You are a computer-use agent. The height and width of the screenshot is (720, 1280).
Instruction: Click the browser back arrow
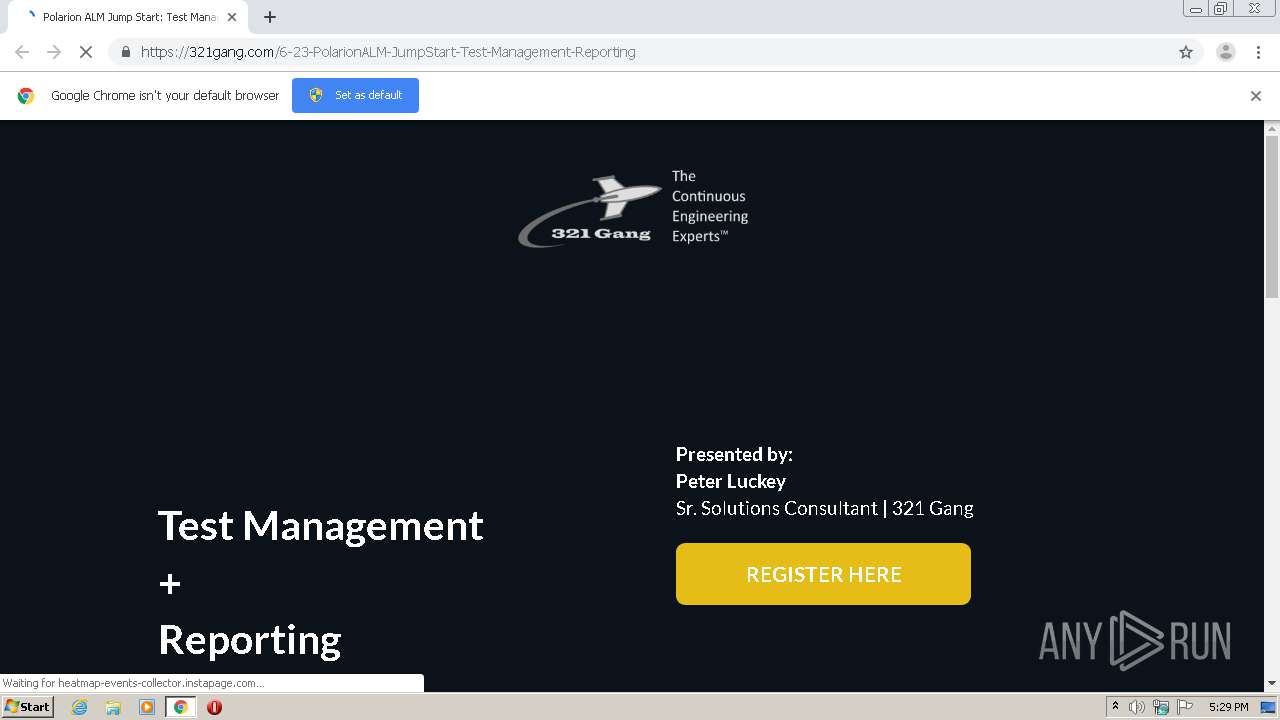[22, 52]
